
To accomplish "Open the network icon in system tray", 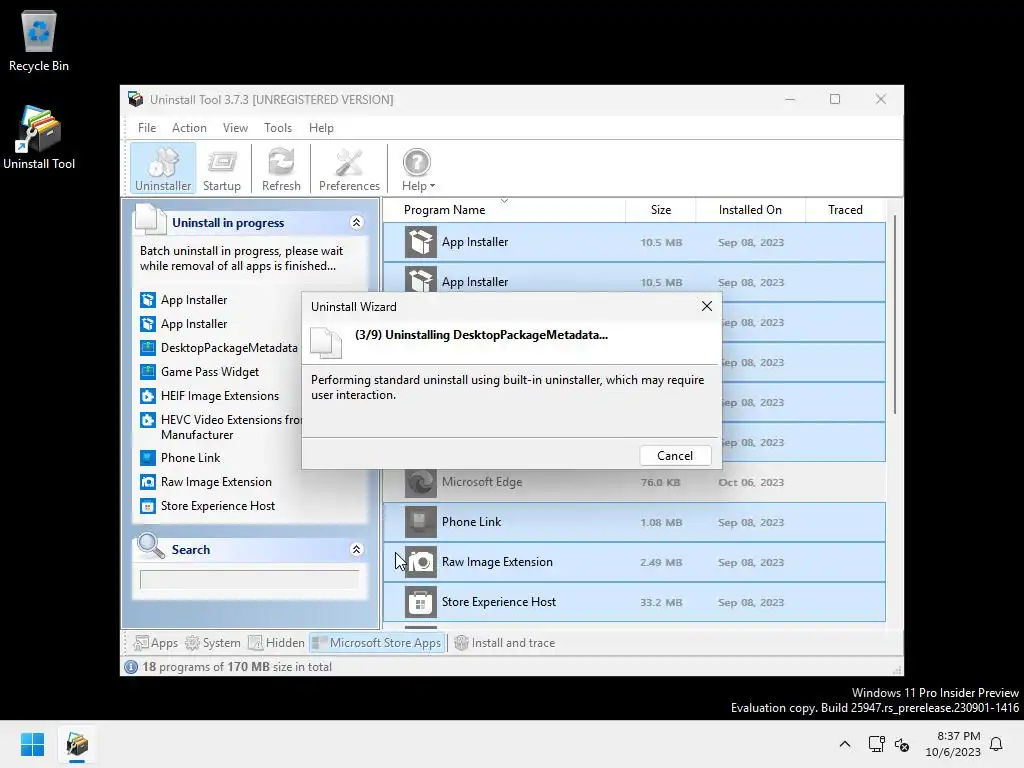I will [876, 744].
